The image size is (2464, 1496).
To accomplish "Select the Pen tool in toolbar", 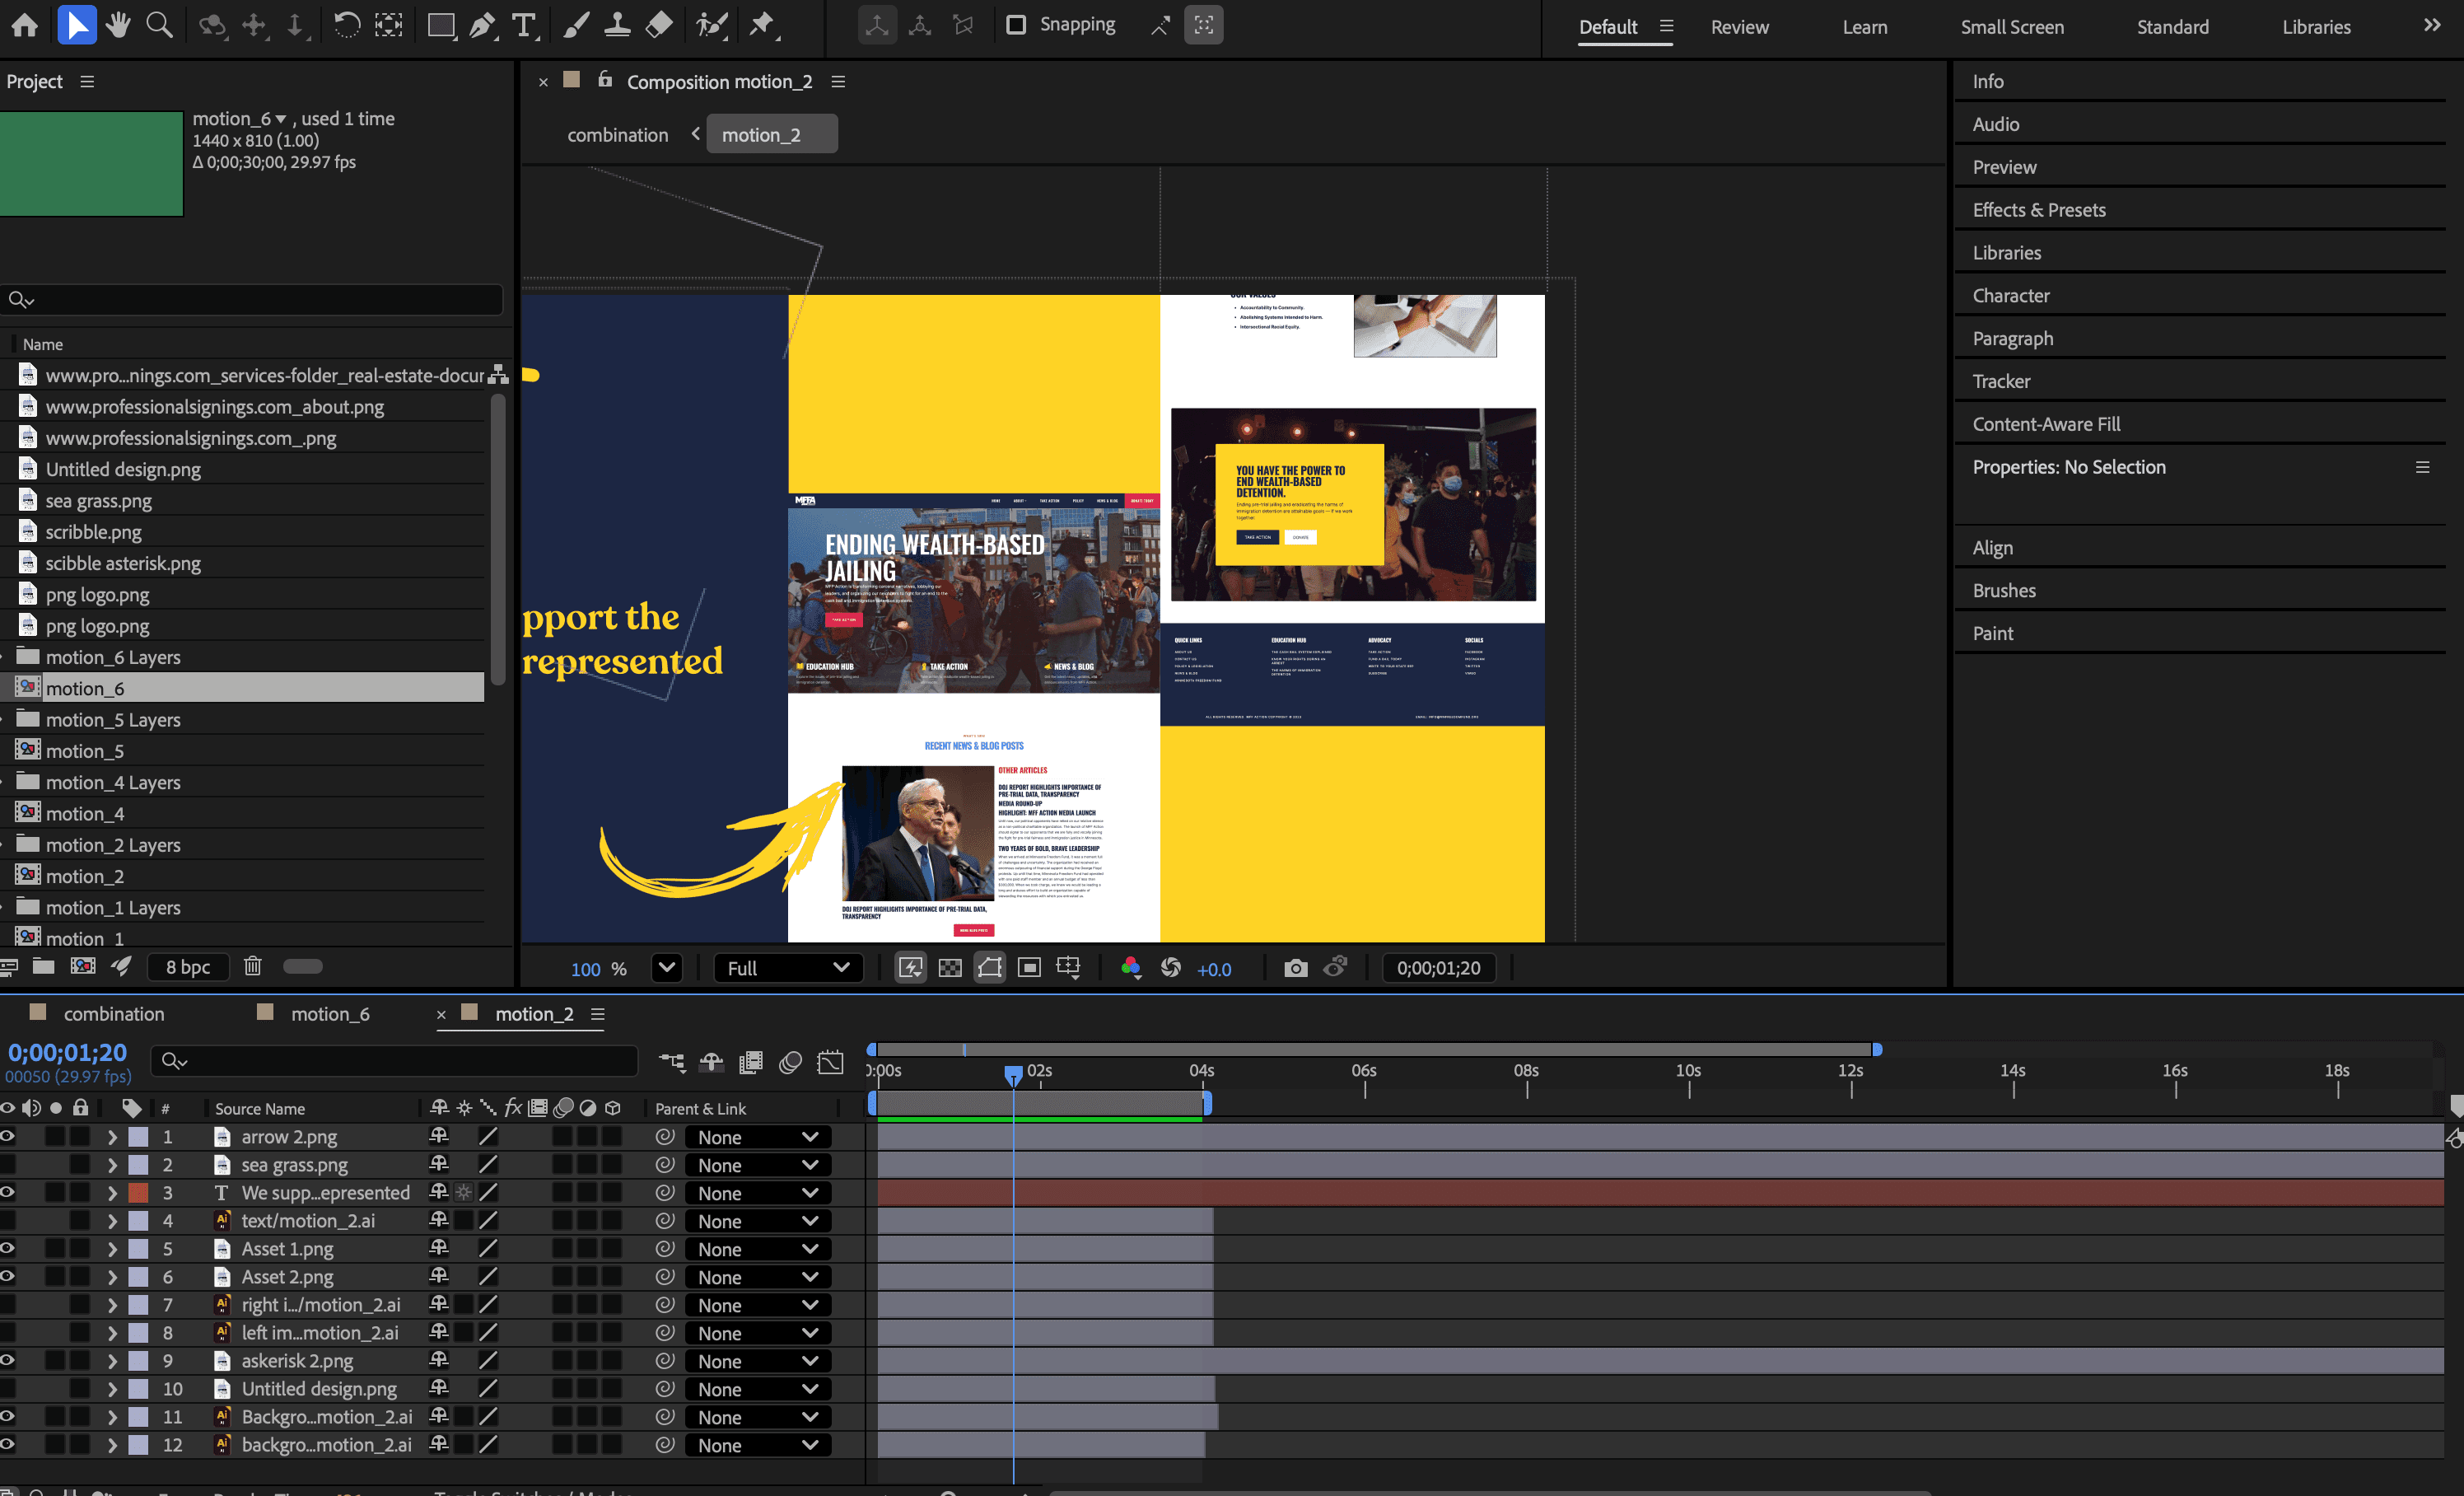I will pyautogui.click(x=482, y=26).
